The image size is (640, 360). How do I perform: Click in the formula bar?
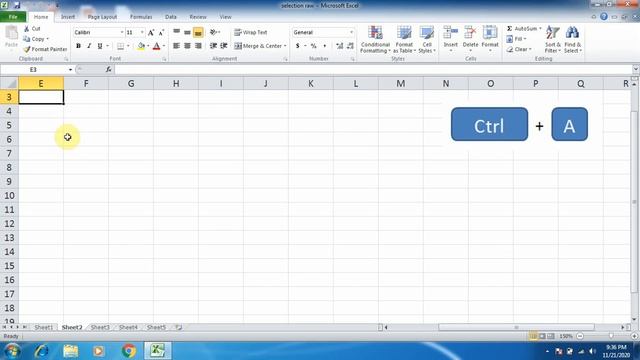click(373, 70)
